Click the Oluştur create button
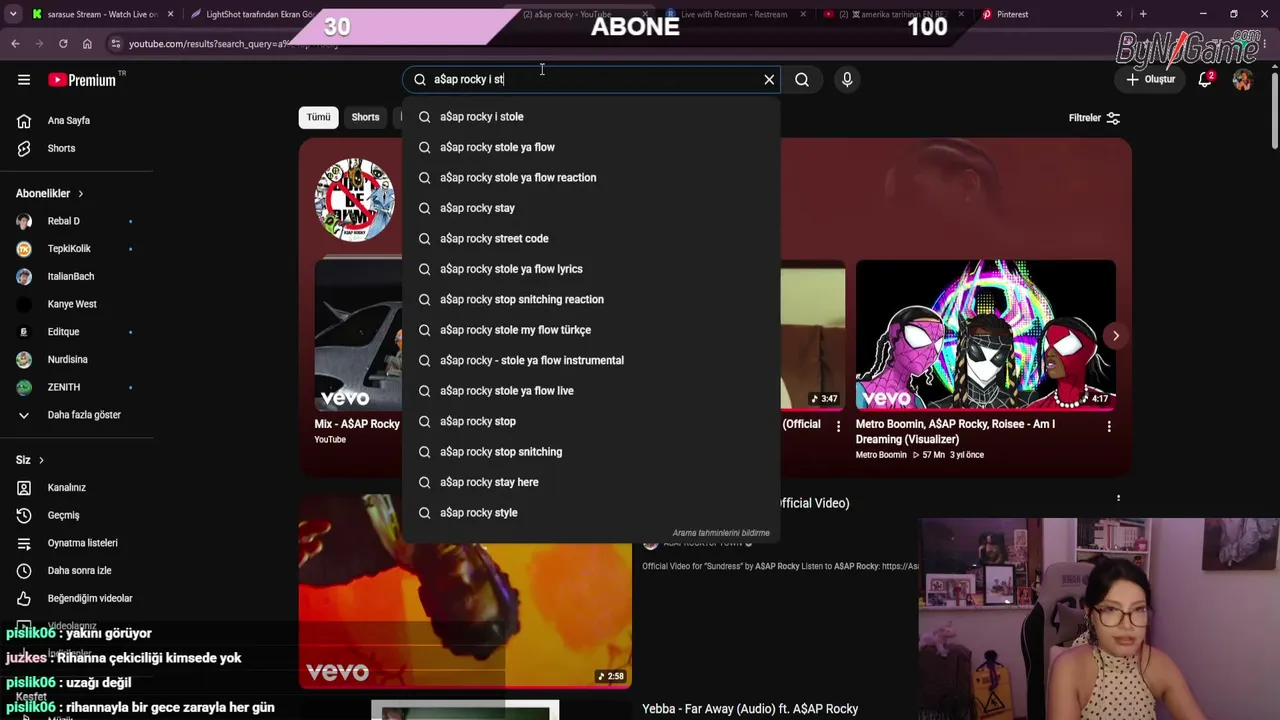The image size is (1280, 720). tap(1151, 80)
